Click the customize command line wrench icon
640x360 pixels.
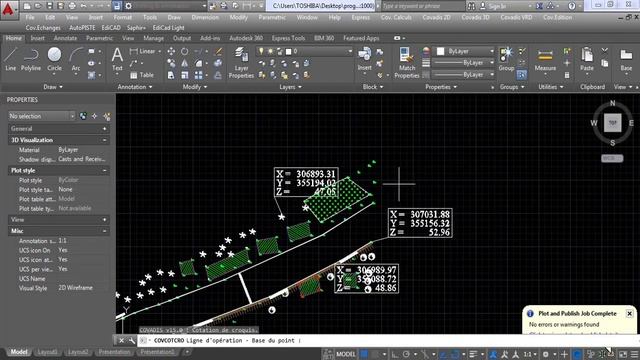pos(131,340)
